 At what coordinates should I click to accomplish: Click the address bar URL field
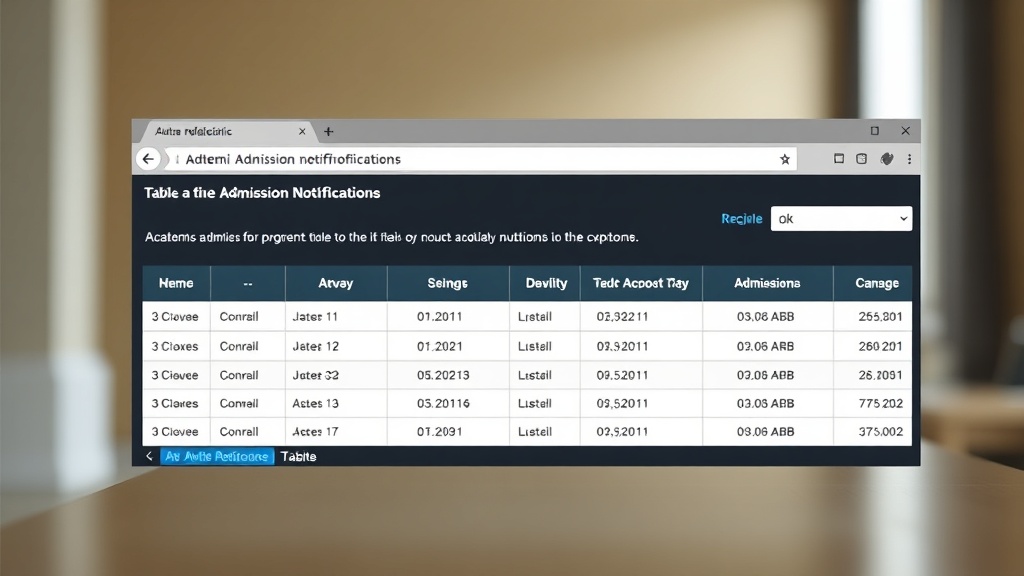(x=470, y=159)
